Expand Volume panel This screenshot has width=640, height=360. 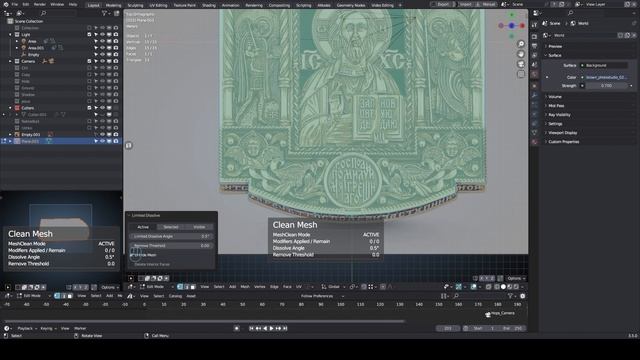[555, 97]
